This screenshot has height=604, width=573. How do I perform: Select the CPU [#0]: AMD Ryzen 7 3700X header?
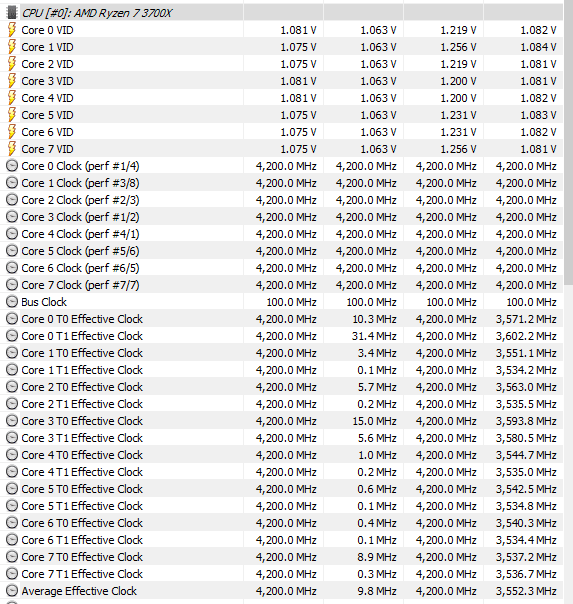tap(97, 13)
